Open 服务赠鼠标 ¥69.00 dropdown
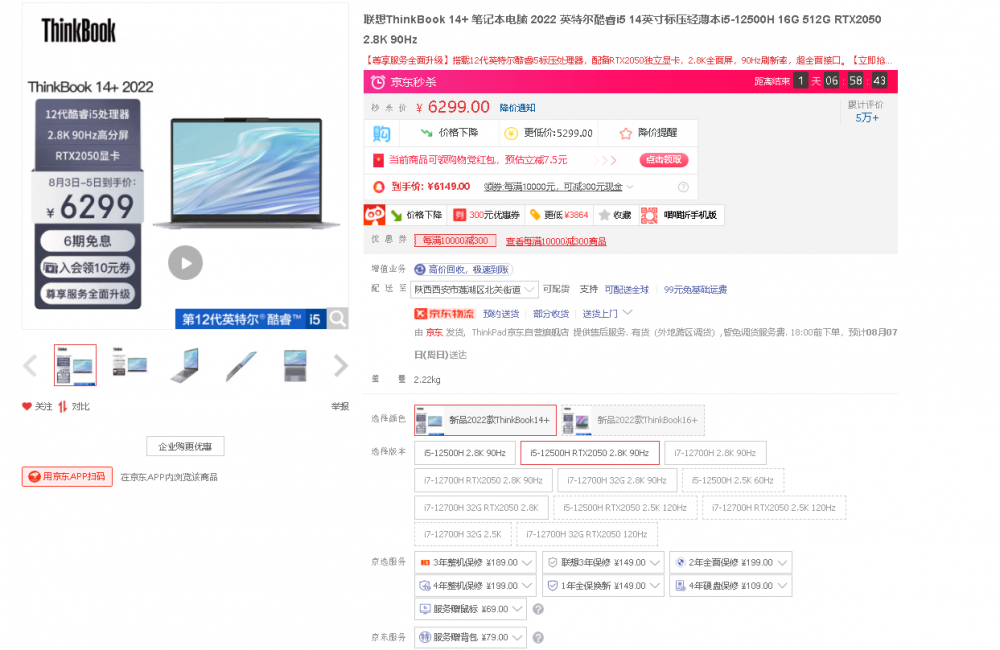Image resolution: width=1000 pixels, height=650 pixels. click(x=470, y=609)
